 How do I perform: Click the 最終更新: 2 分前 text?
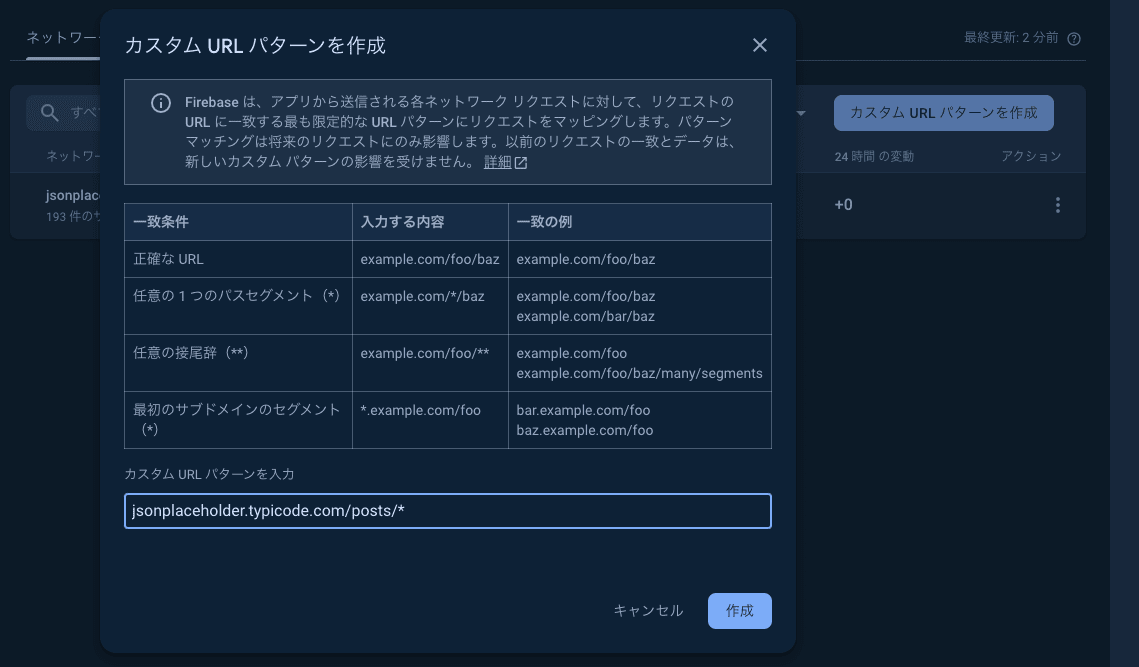(1011, 38)
